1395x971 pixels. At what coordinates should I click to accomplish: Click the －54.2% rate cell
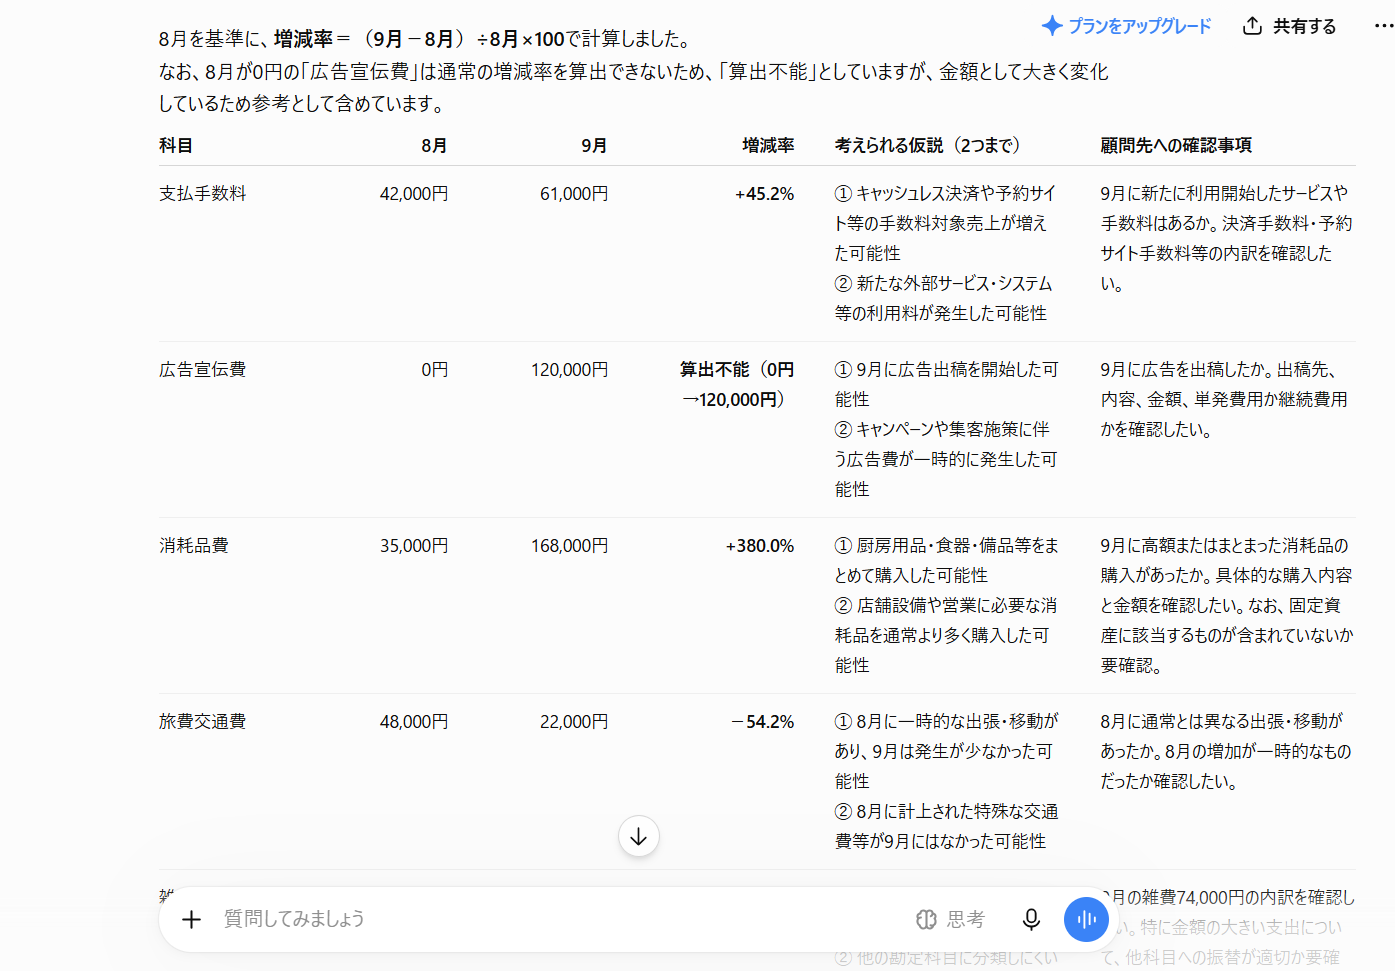point(762,721)
